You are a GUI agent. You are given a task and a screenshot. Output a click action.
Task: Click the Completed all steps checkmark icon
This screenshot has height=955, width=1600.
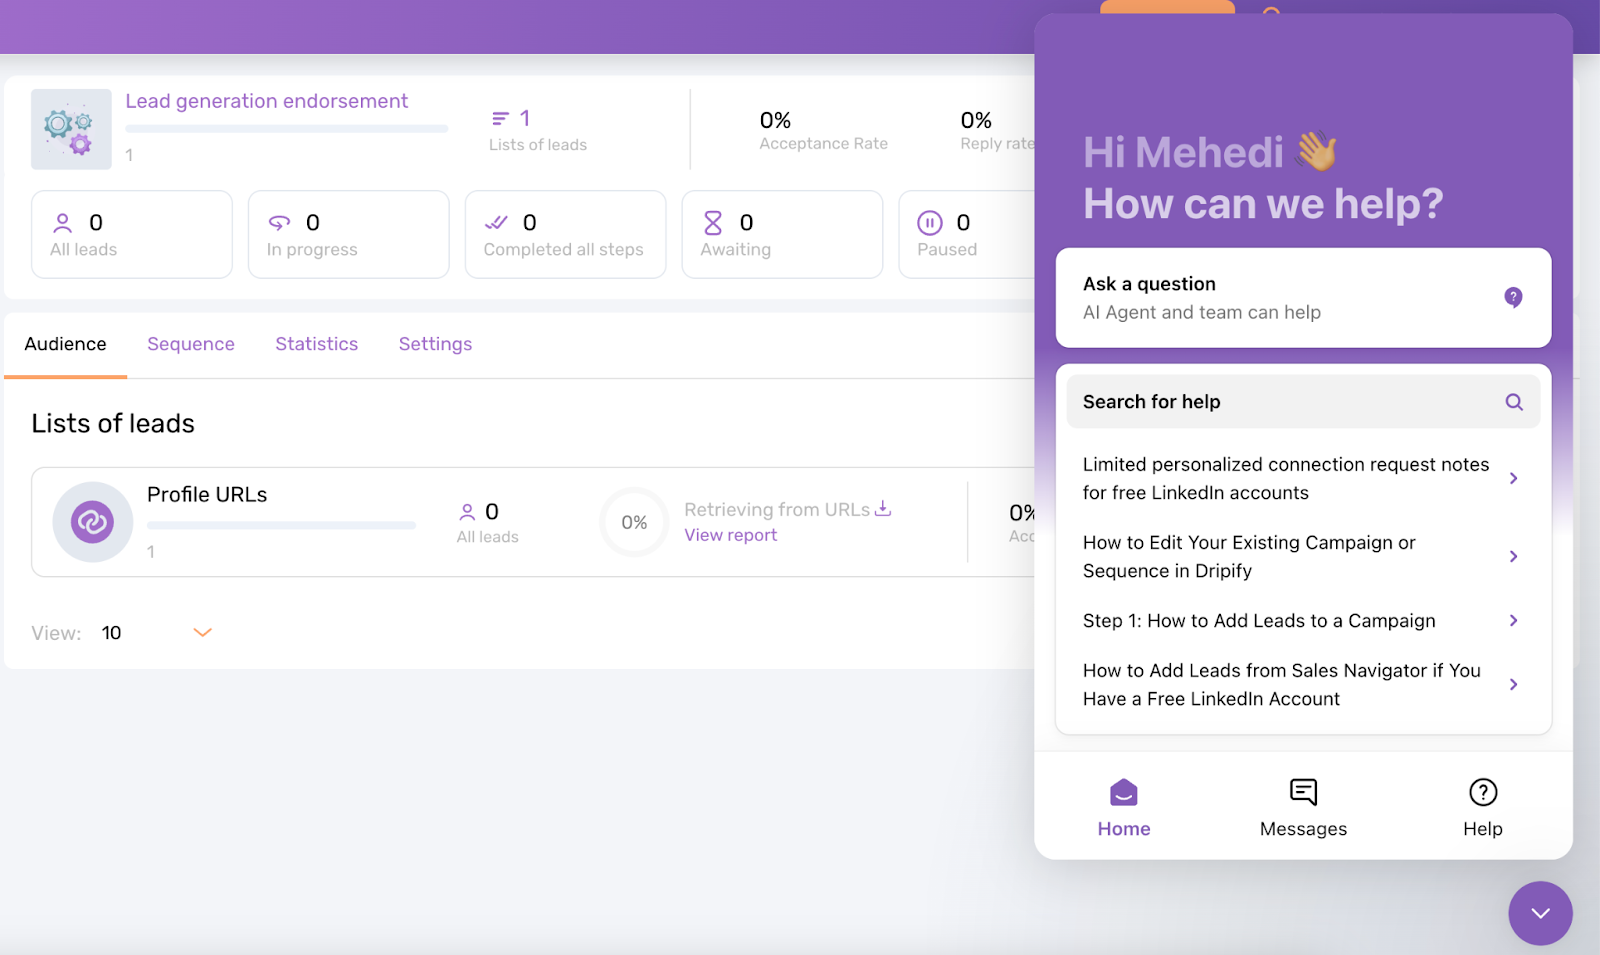tap(497, 222)
